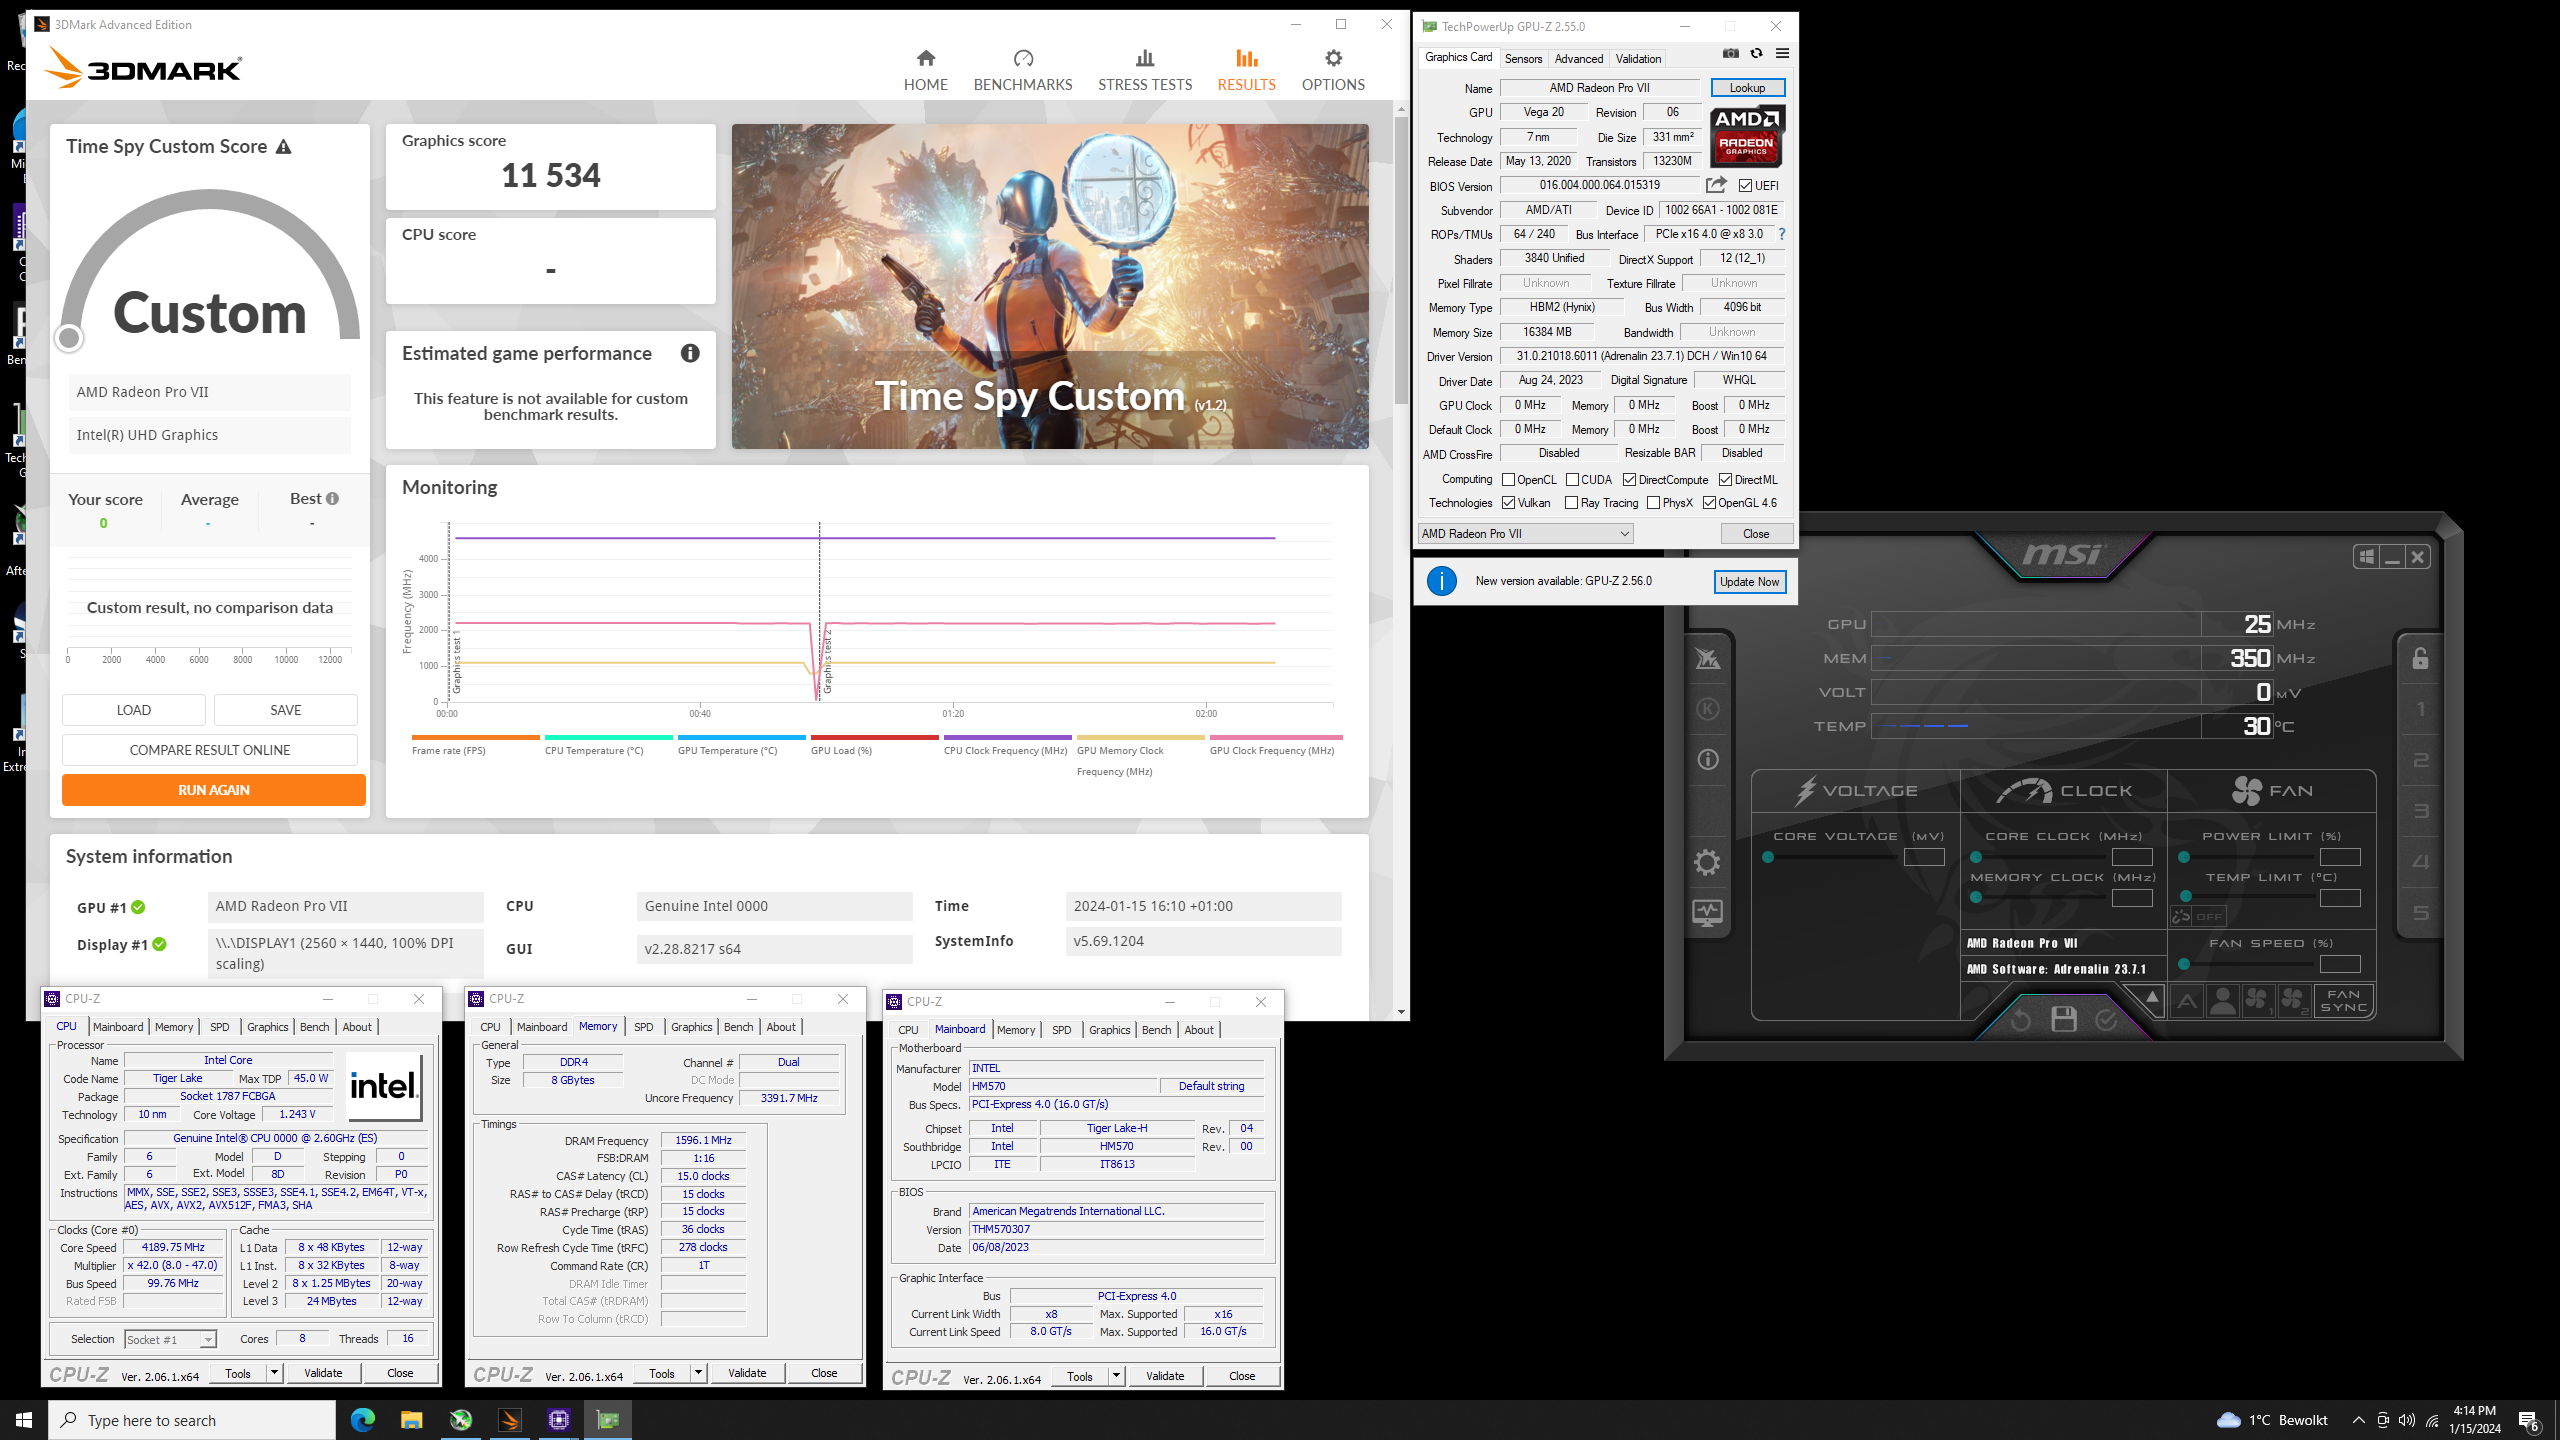Click Update Now in GPU-Z
Screen dimensions: 2560x1440
pyautogui.click(x=1749, y=582)
